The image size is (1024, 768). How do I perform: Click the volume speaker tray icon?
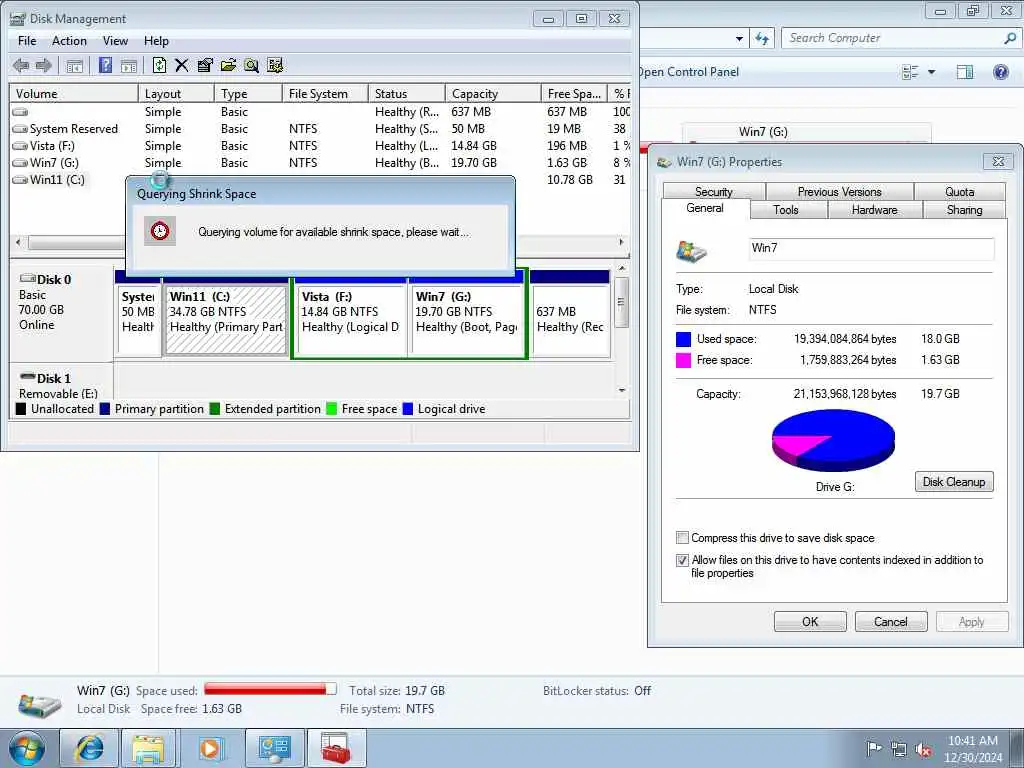pos(923,750)
